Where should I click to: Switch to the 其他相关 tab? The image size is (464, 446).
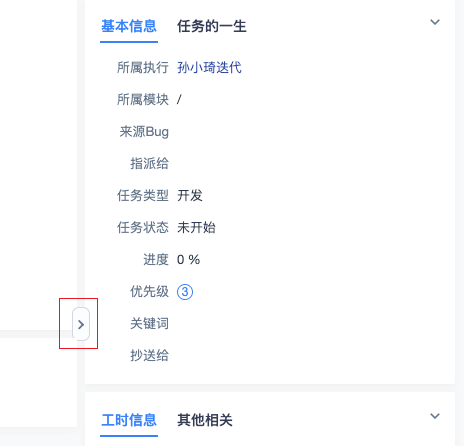point(205,420)
